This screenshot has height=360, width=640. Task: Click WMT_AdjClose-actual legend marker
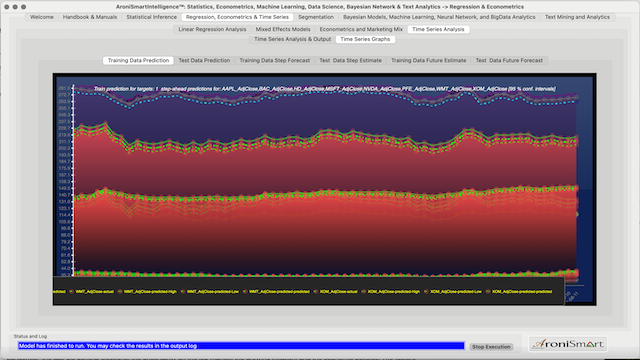click(x=71, y=291)
